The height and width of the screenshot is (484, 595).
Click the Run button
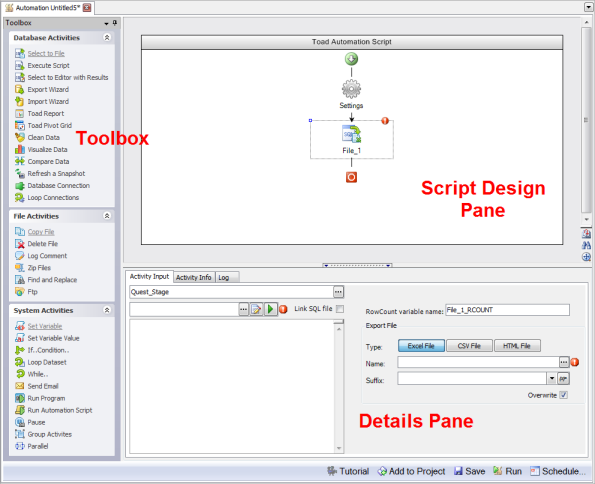[507, 471]
